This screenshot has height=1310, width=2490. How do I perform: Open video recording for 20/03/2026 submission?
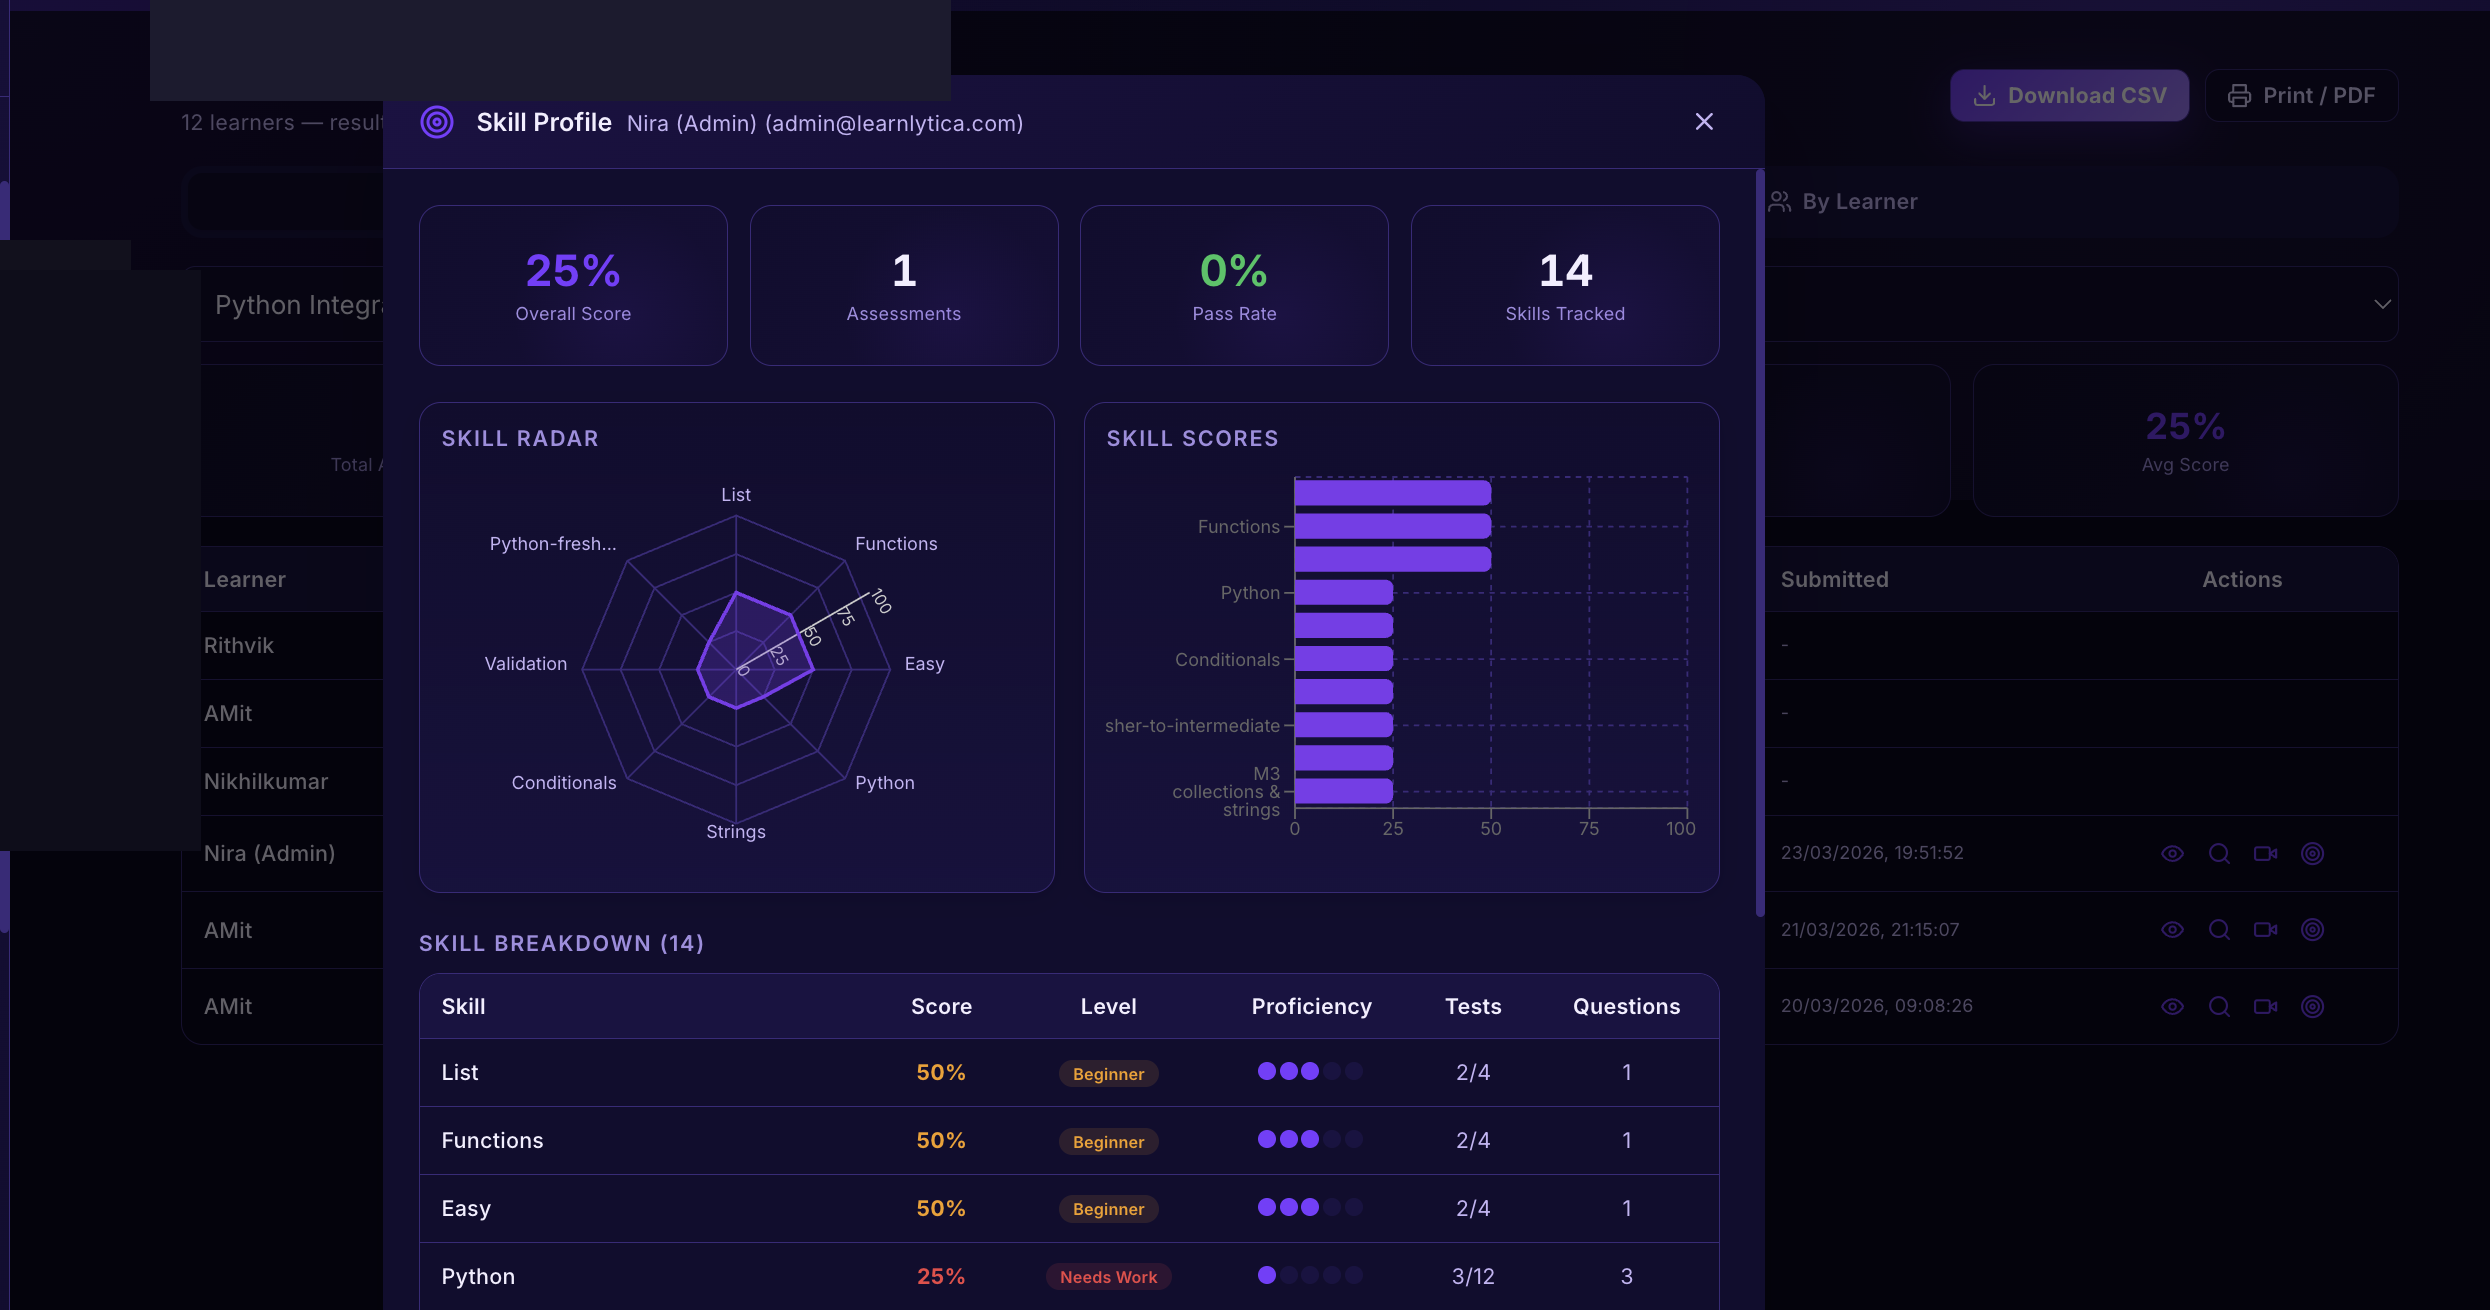[x=2266, y=1007]
